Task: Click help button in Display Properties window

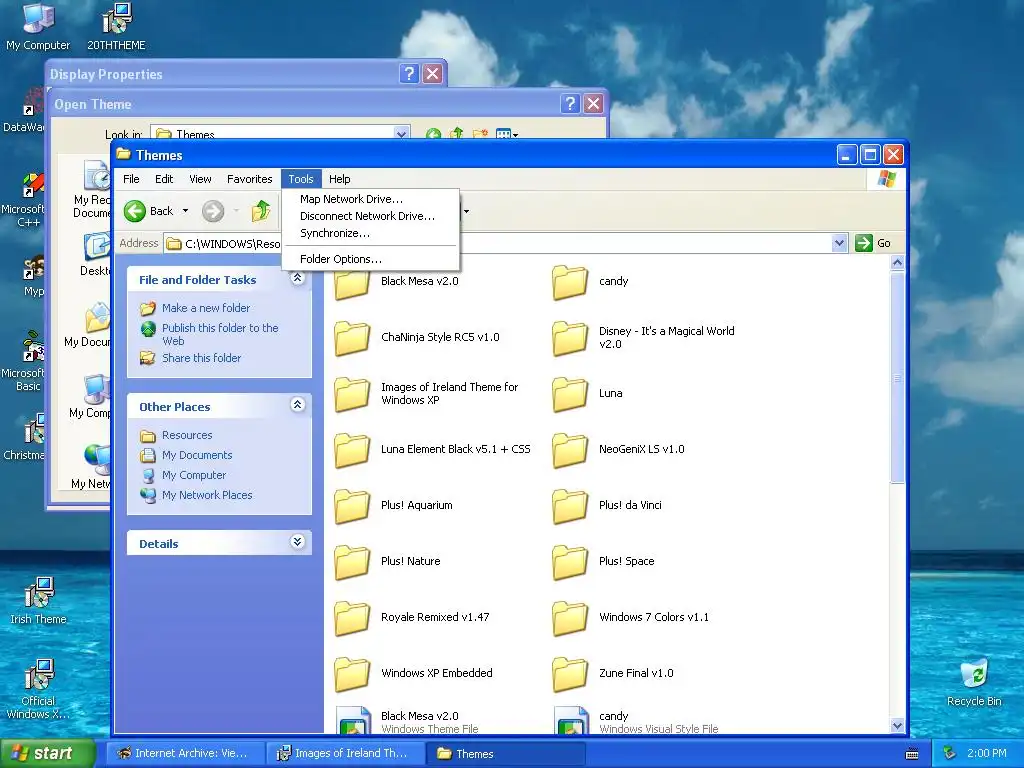Action: pyautogui.click(x=409, y=73)
